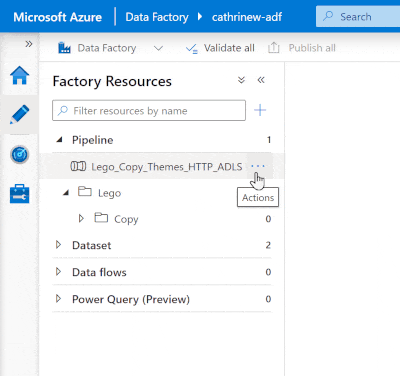The image size is (400, 376).
Task: Click the folder icon next to Lego
Action: [85, 191]
